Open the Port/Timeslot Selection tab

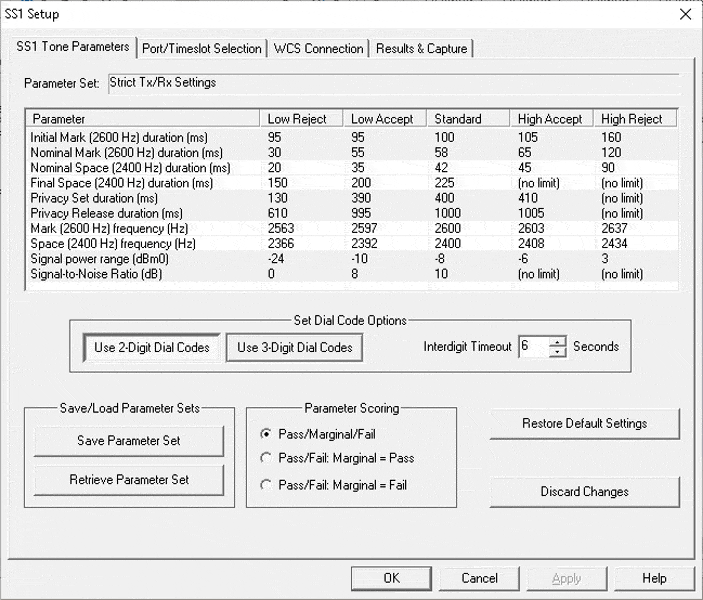pos(202,48)
